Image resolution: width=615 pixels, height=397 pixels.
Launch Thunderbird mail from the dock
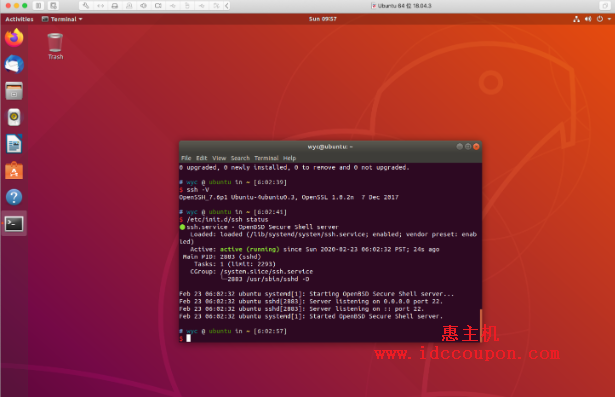(x=14, y=64)
